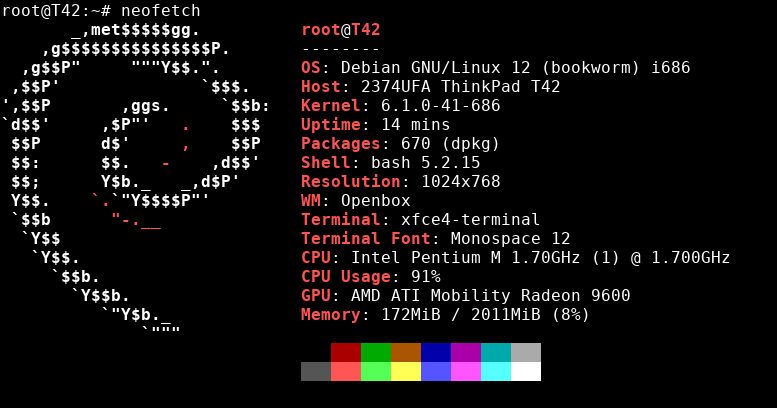Click the bright yellow color block
This screenshot has width=777, height=408.
coord(406,371)
